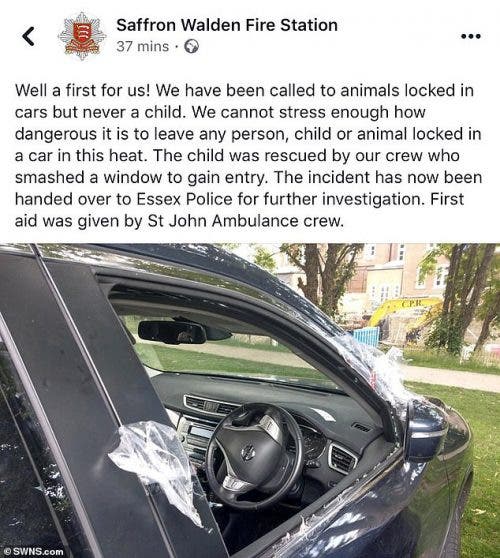Open the 37 mins timestamp link
The width and height of the screenshot is (500, 558).
[142, 47]
